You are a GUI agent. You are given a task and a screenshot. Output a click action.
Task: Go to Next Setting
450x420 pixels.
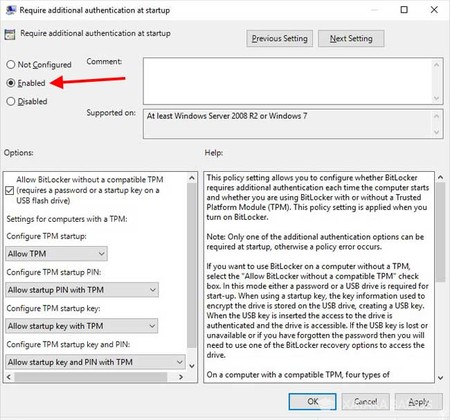[351, 39]
